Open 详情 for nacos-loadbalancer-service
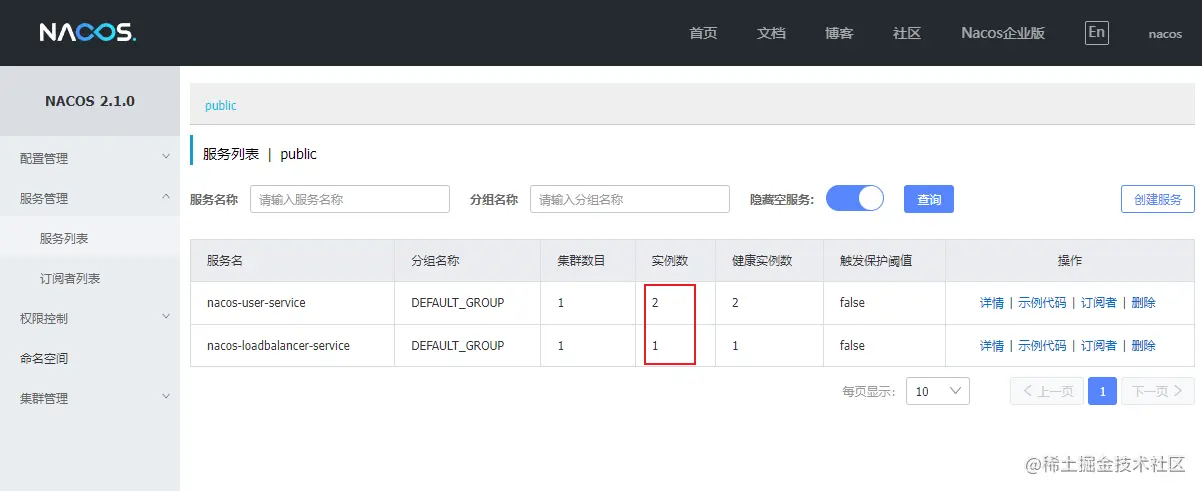This screenshot has height=491, width=1202. tap(992, 345)
